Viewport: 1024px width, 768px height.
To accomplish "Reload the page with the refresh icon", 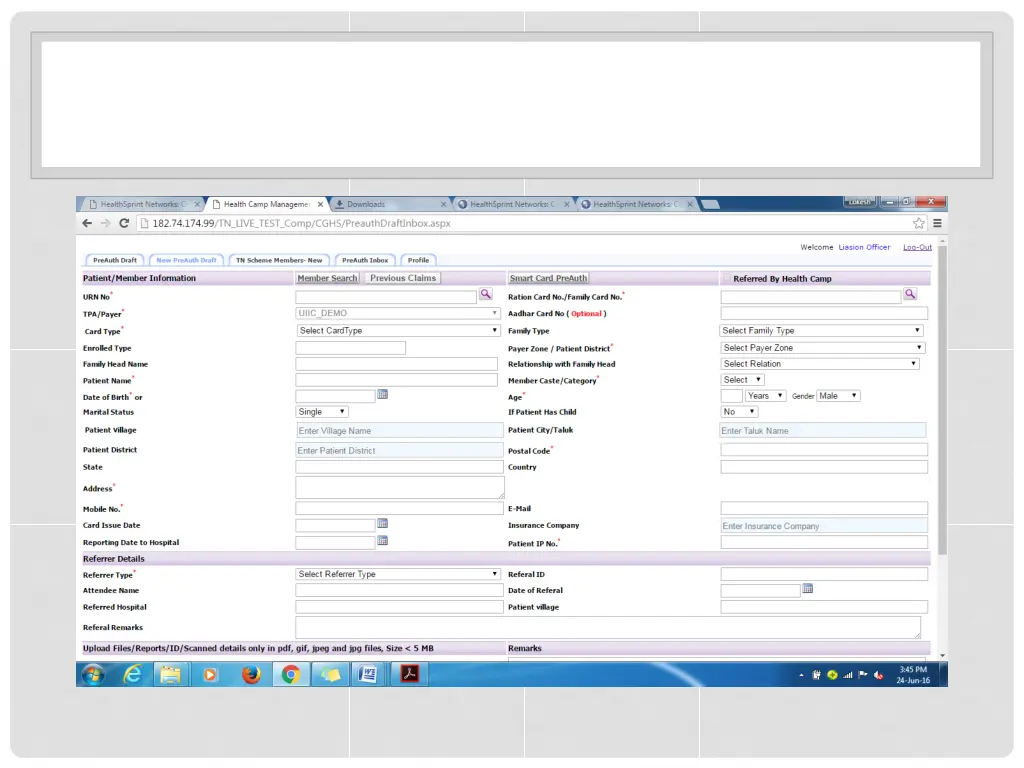I will pyautogui.click(x=124, y=223).
